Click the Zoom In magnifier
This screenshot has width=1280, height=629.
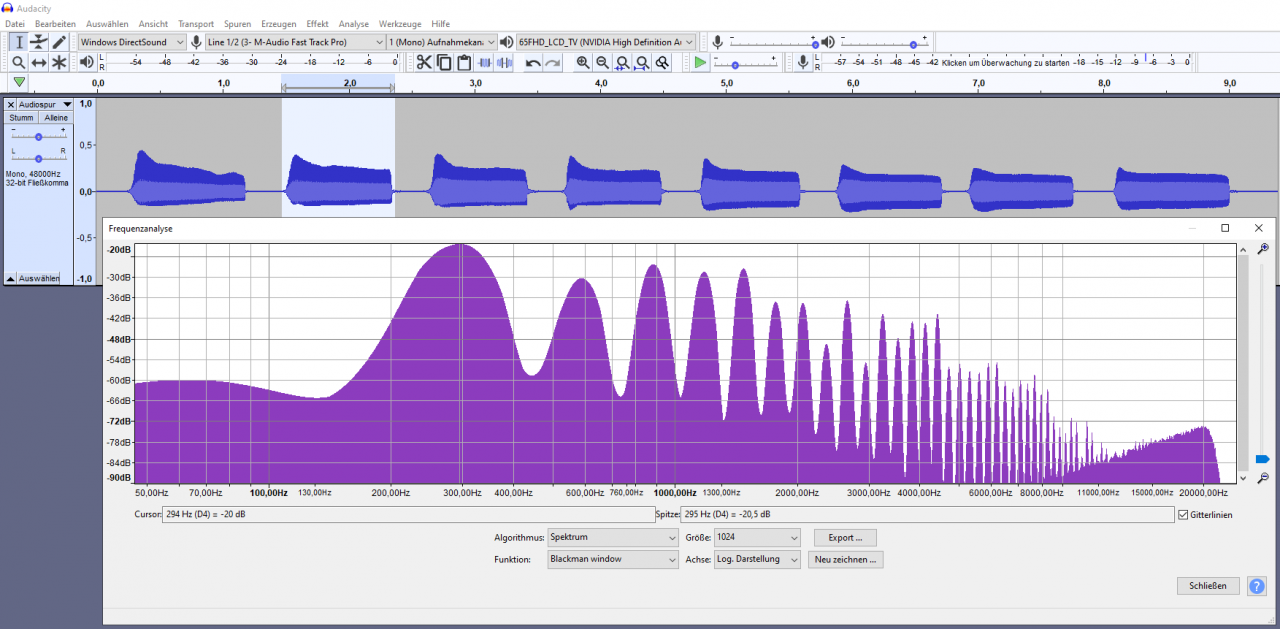[x=583, y=63]
